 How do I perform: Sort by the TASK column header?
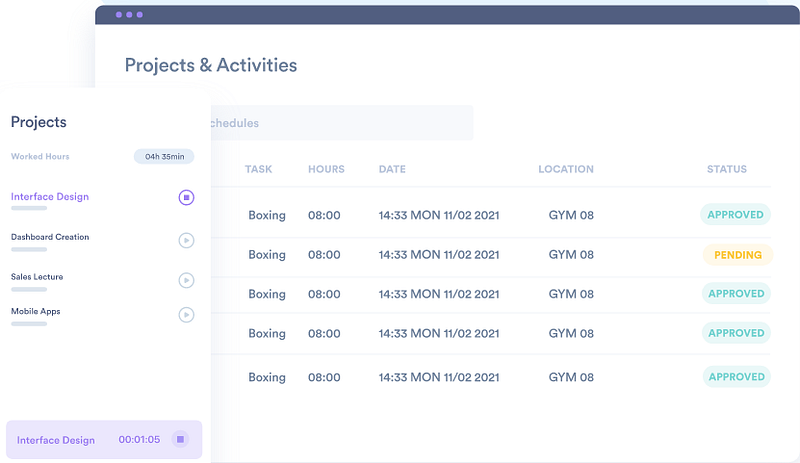point(258,169)
